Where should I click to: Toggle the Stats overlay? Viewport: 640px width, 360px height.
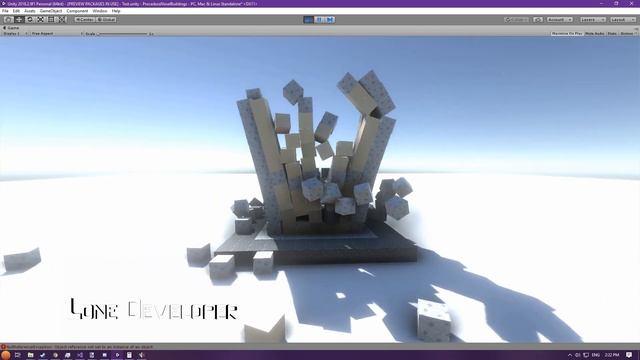612,33
